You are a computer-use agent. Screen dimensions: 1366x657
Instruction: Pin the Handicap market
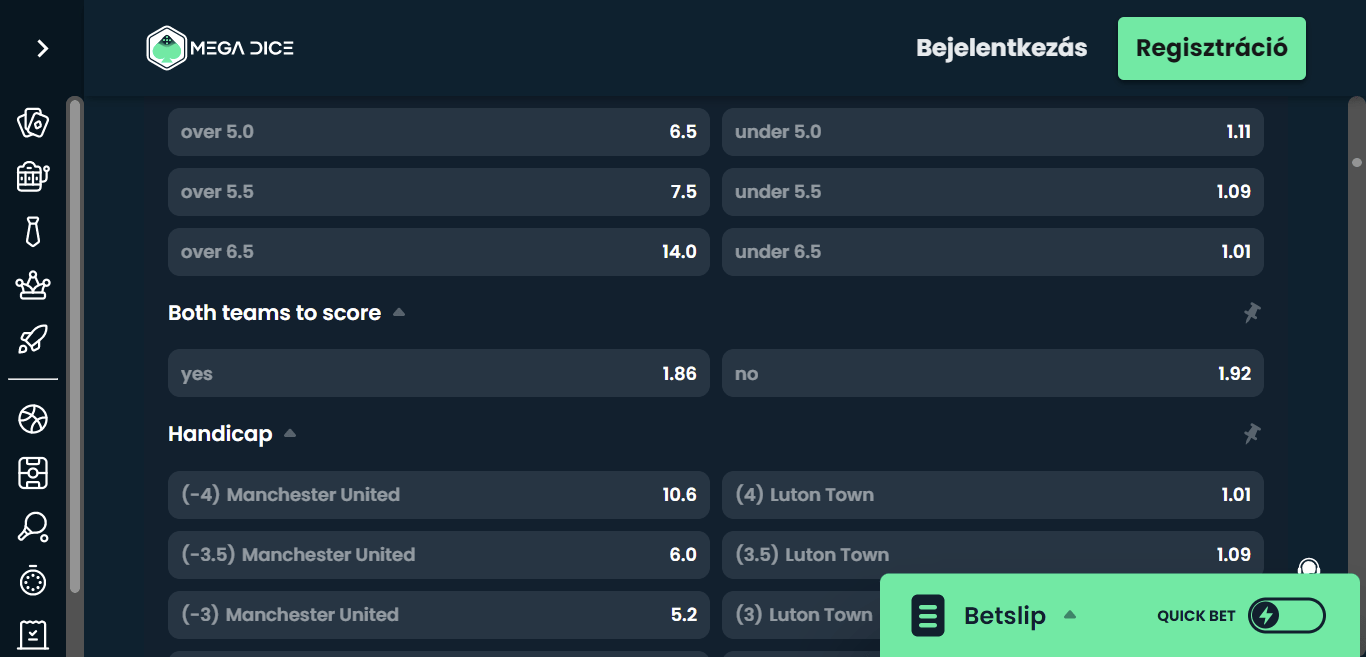tap(1251, 434)
